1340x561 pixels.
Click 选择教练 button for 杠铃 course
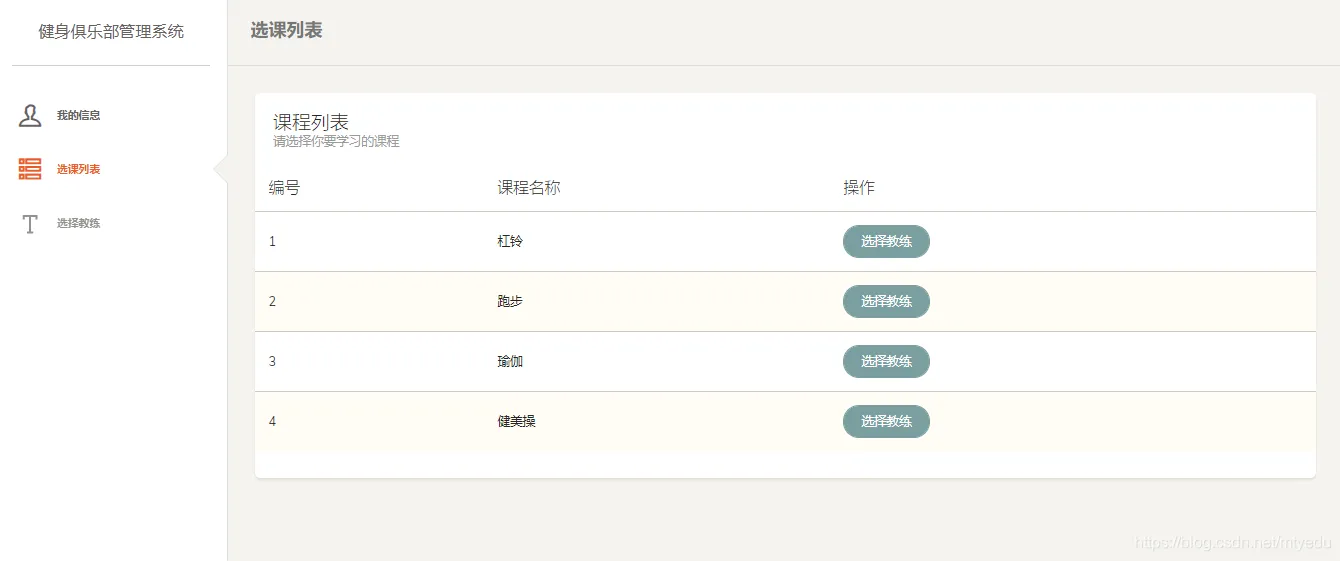click(886, 241)
